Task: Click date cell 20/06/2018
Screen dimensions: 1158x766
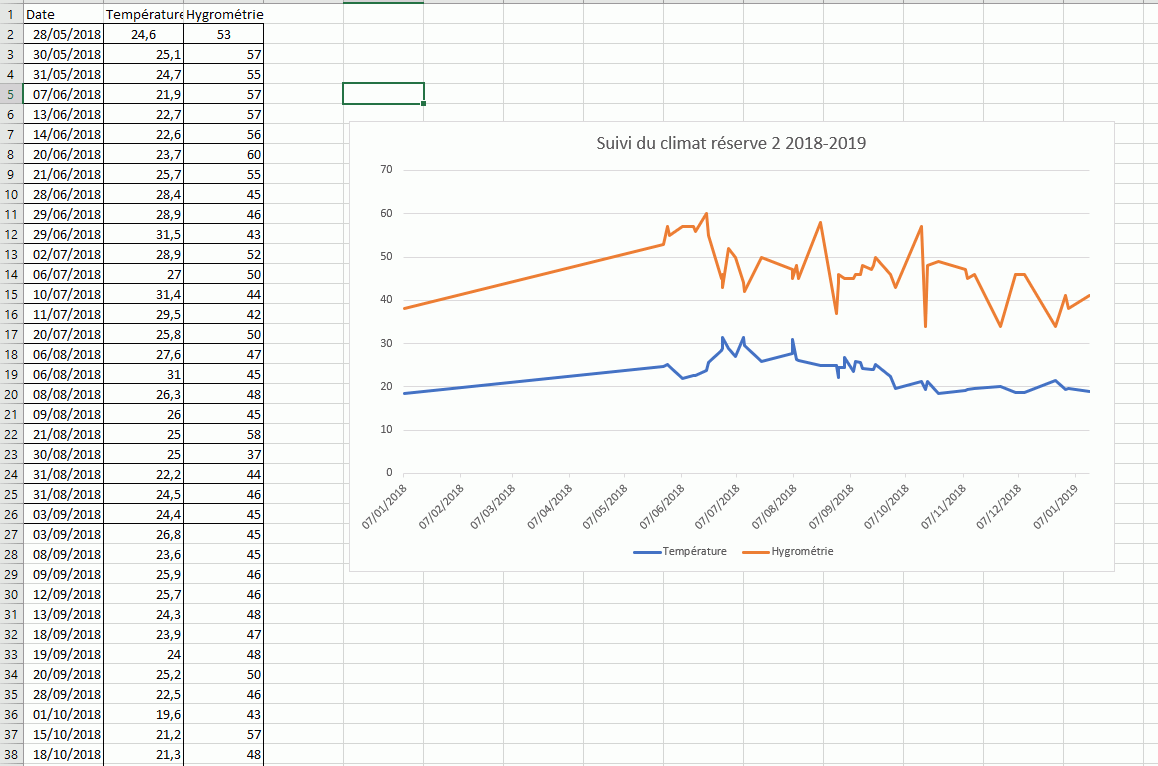Action: (64, 154)
